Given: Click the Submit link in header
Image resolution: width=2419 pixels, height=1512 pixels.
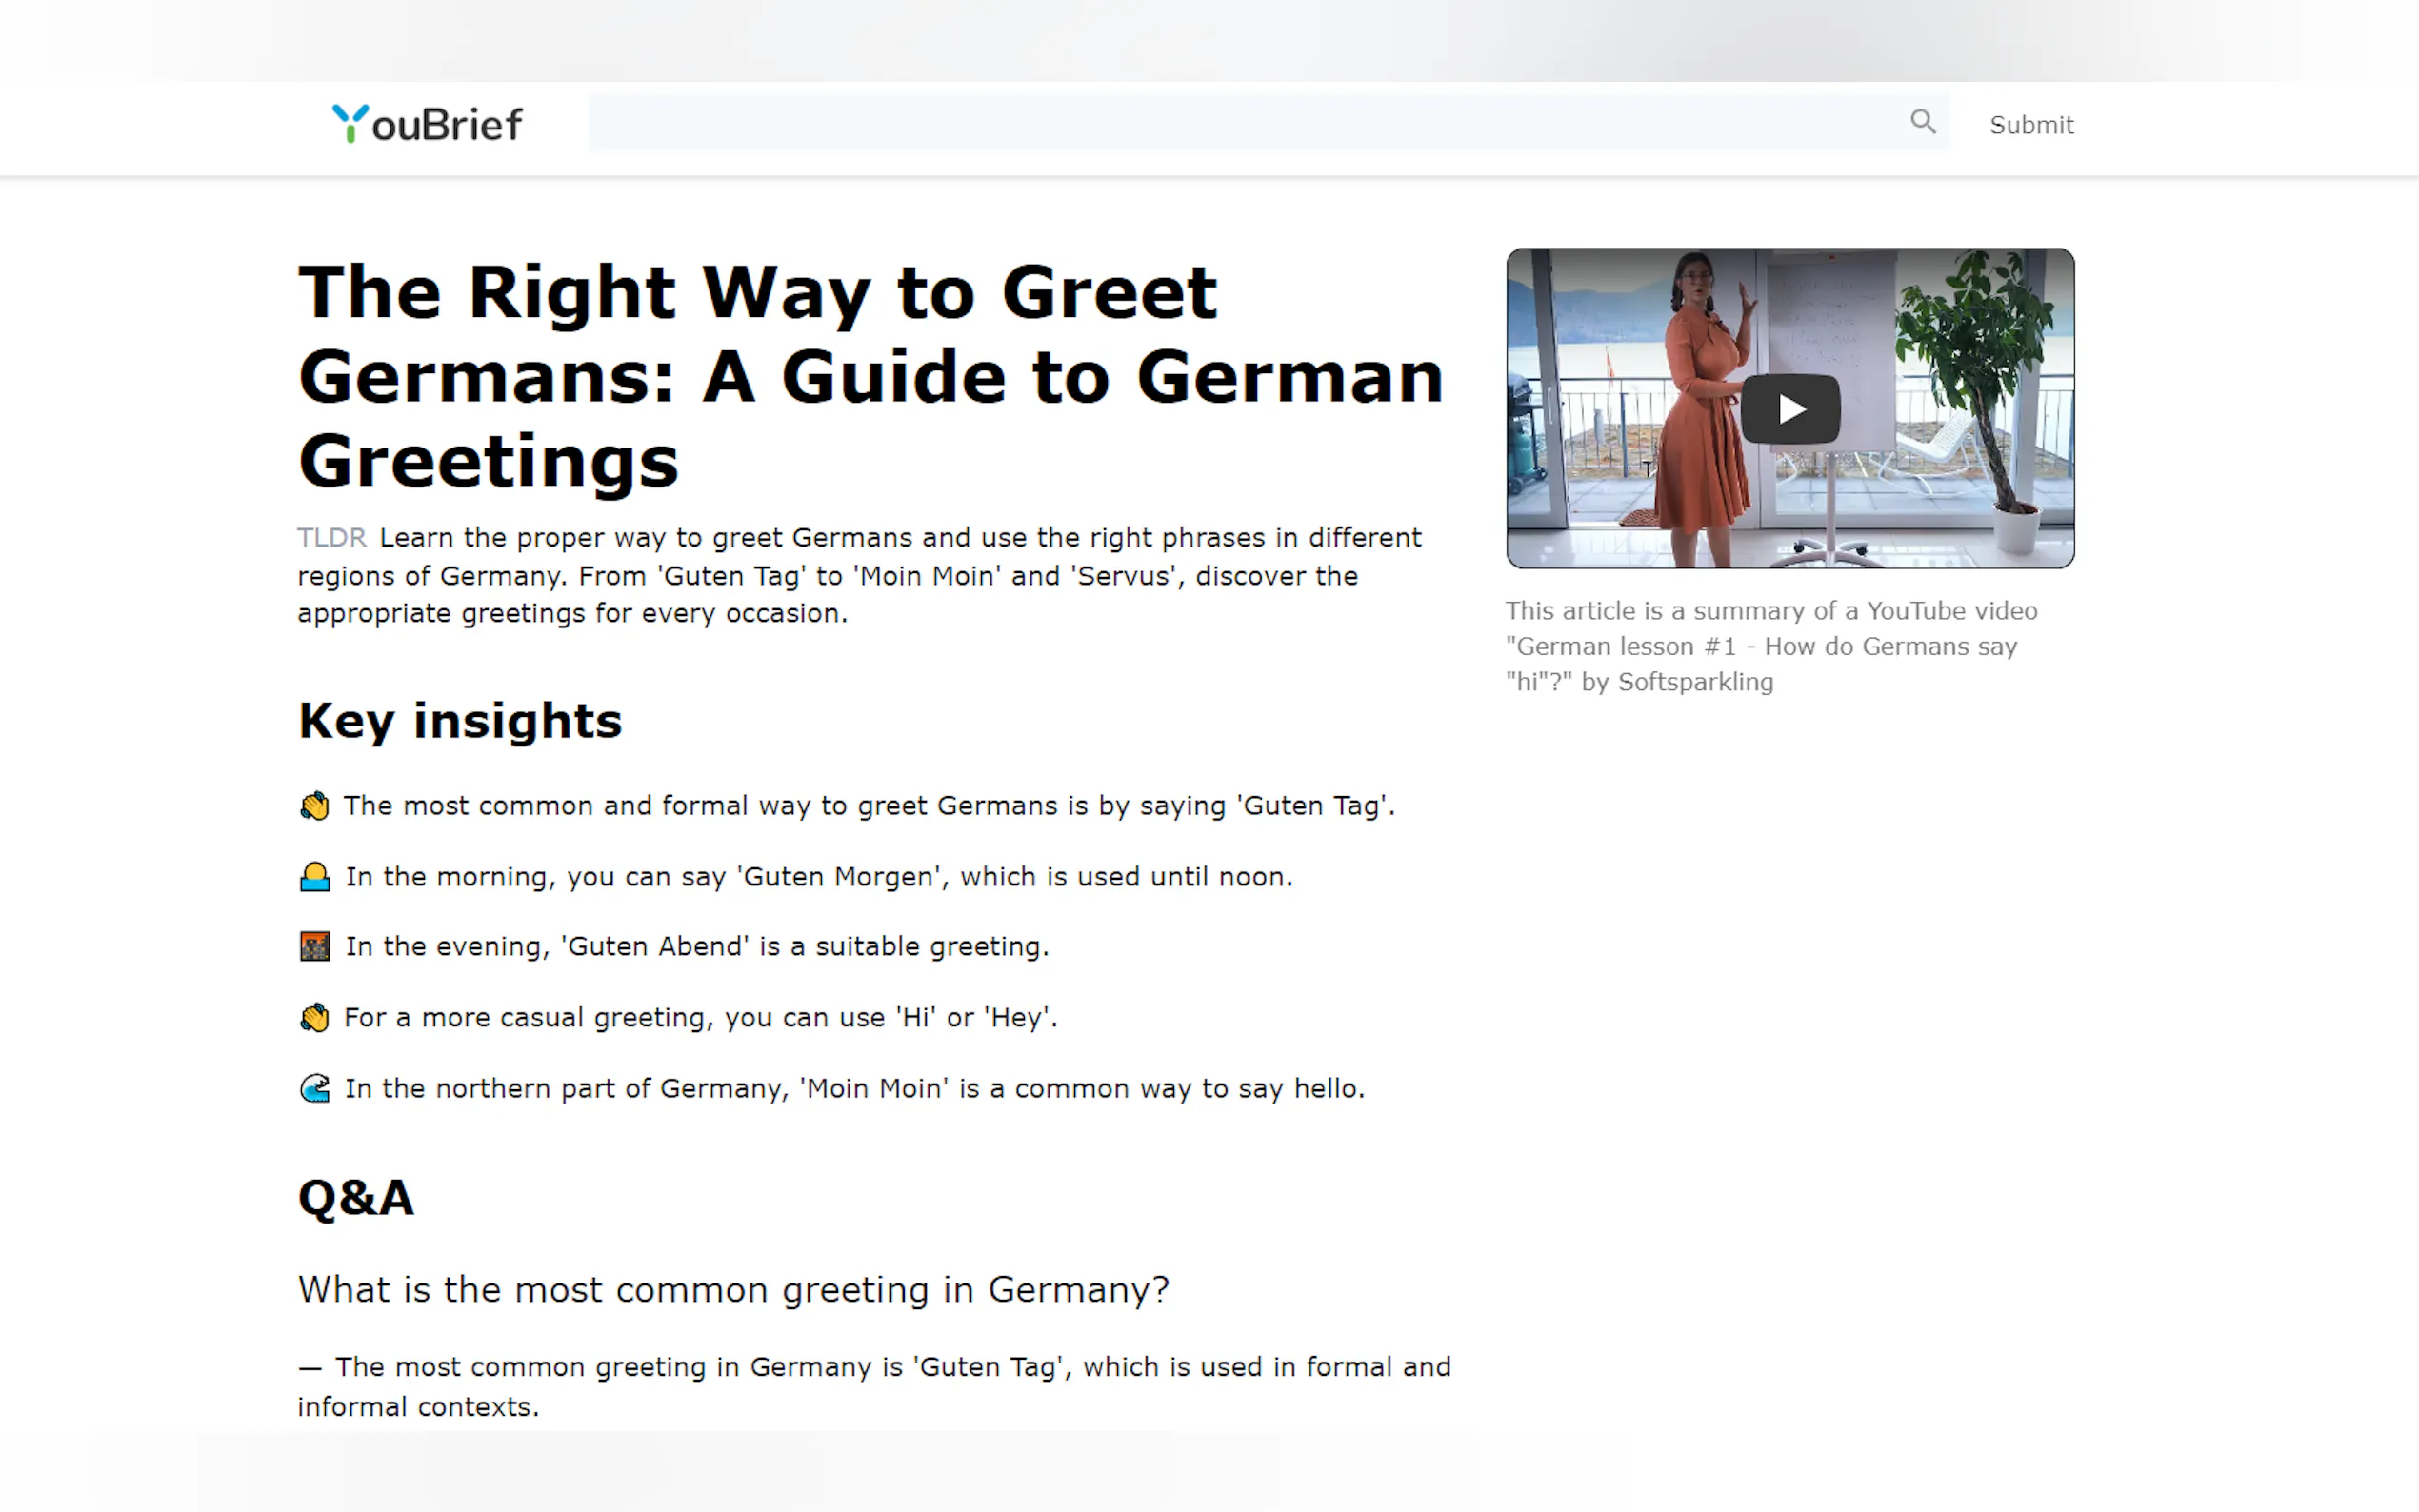Looking at the screenshot, I should (x=2030, y=125).
